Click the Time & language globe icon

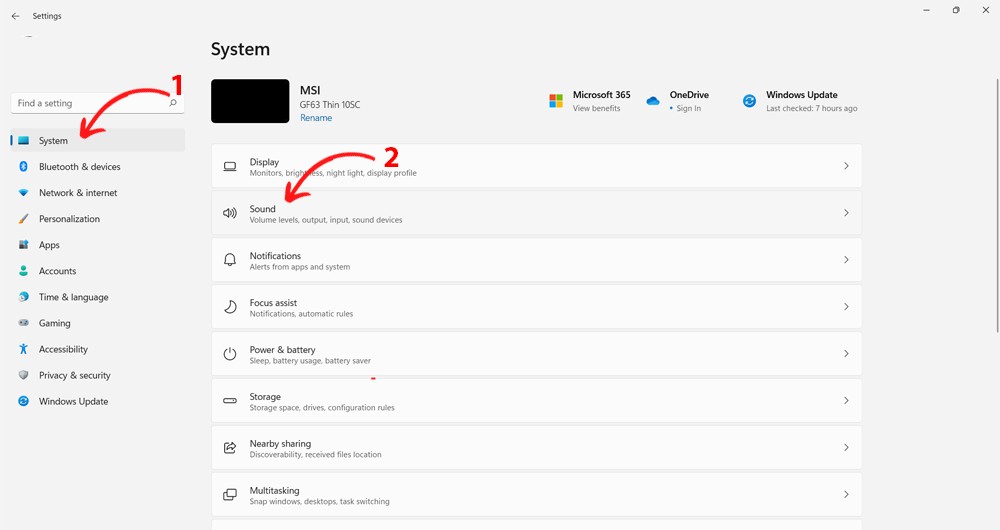coord(24,297)
